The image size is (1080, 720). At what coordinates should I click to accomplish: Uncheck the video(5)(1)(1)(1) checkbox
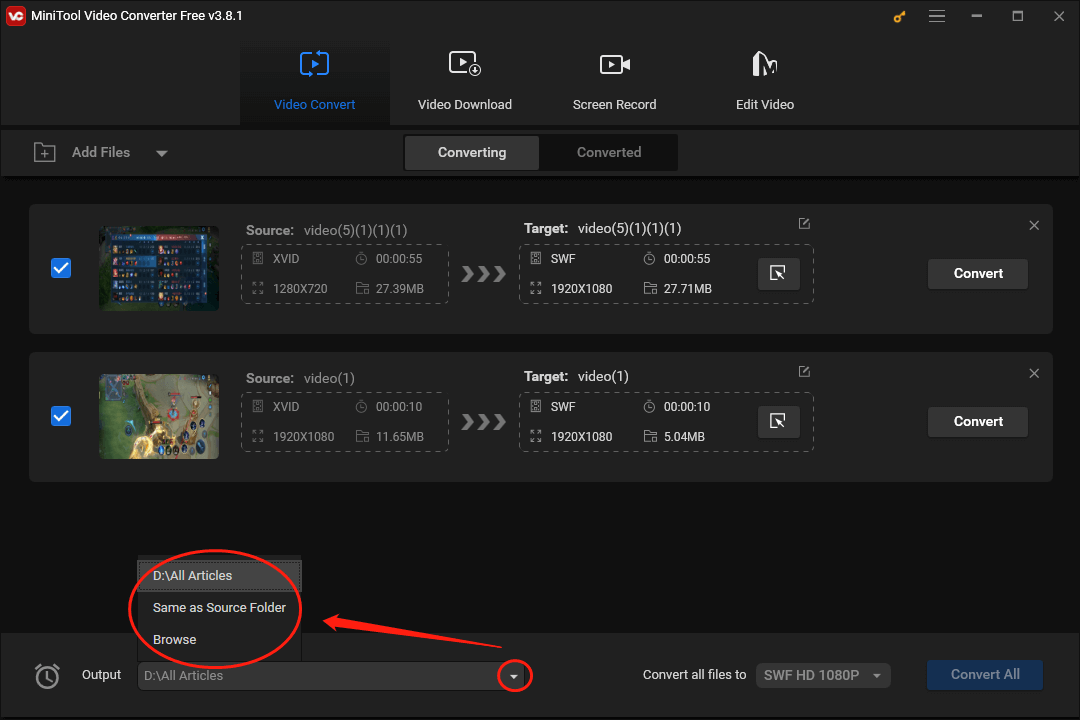point(61,268)
